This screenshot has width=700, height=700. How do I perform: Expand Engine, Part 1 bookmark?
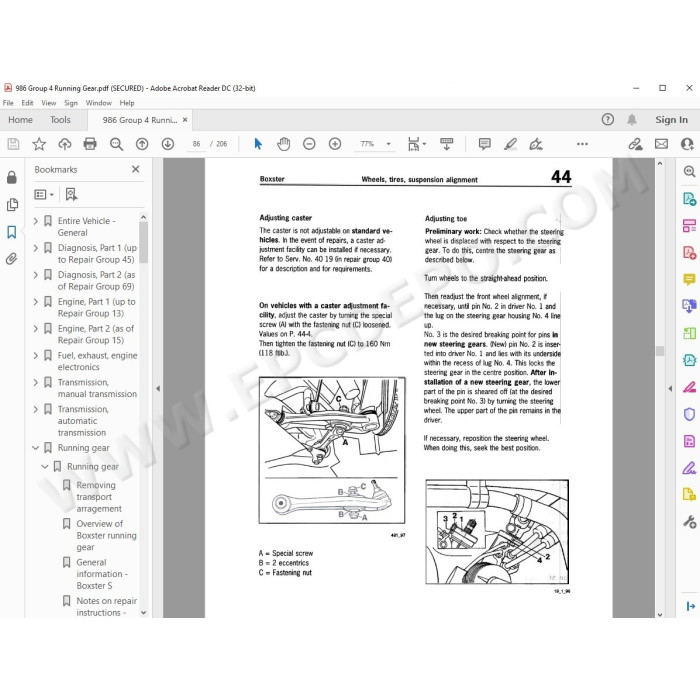(x=36, y=301)
